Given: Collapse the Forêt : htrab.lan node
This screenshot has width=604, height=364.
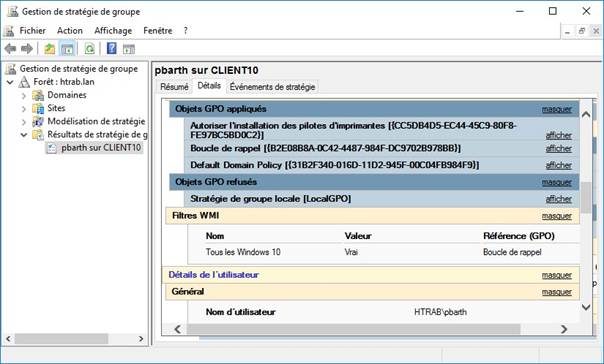Looking at the screenshot, I should pyautogui.click(x=10, y=82).
